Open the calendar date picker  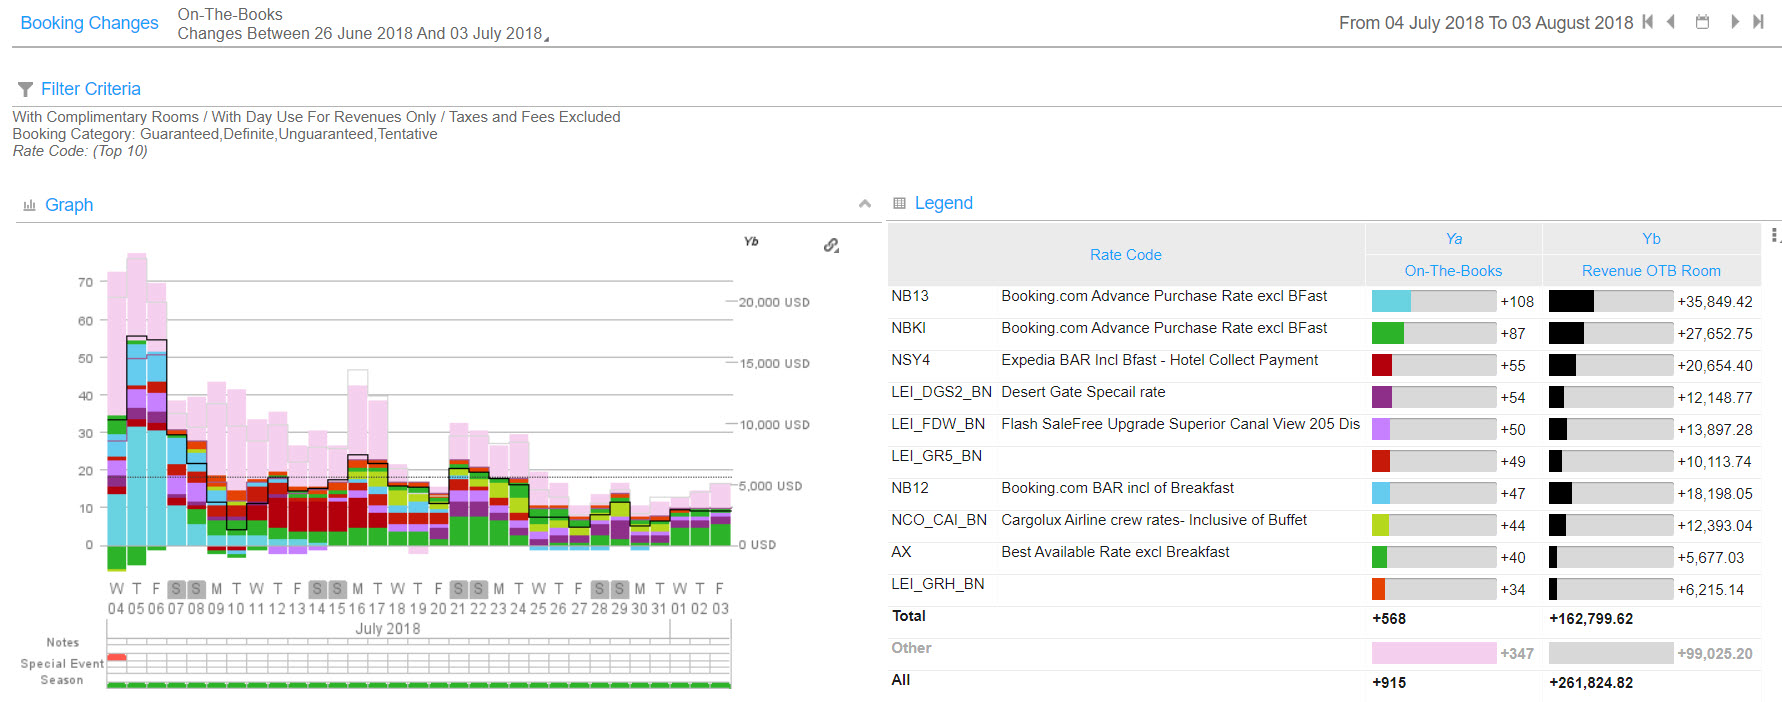1702,22
